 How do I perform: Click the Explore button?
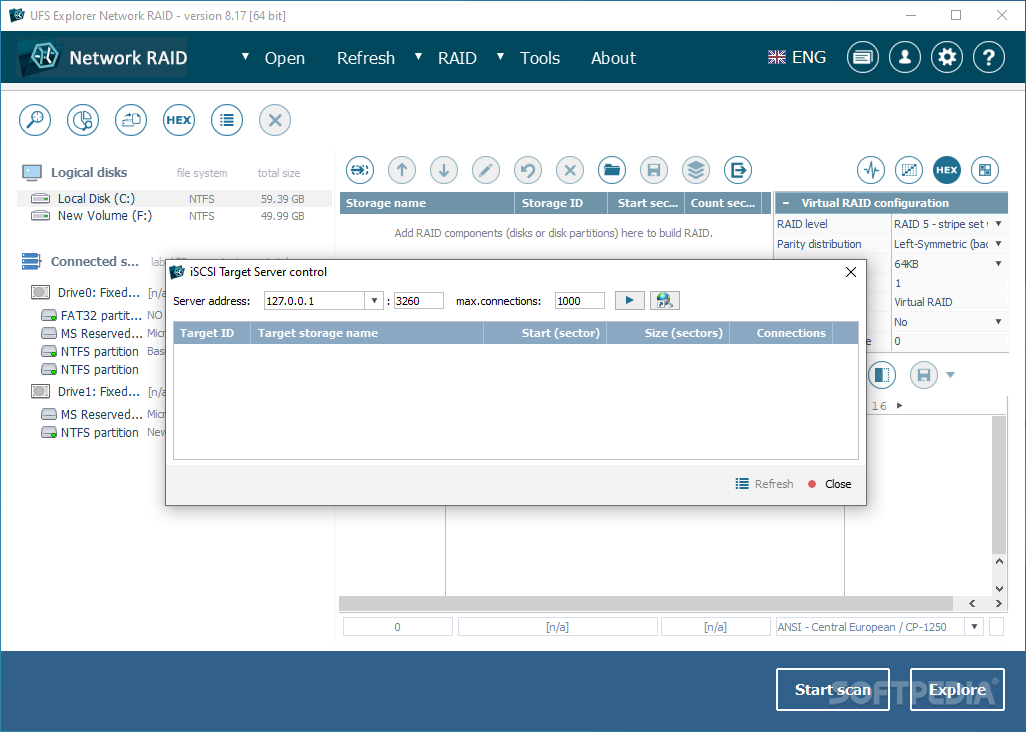pyautogui.click(x=957, y=689)
